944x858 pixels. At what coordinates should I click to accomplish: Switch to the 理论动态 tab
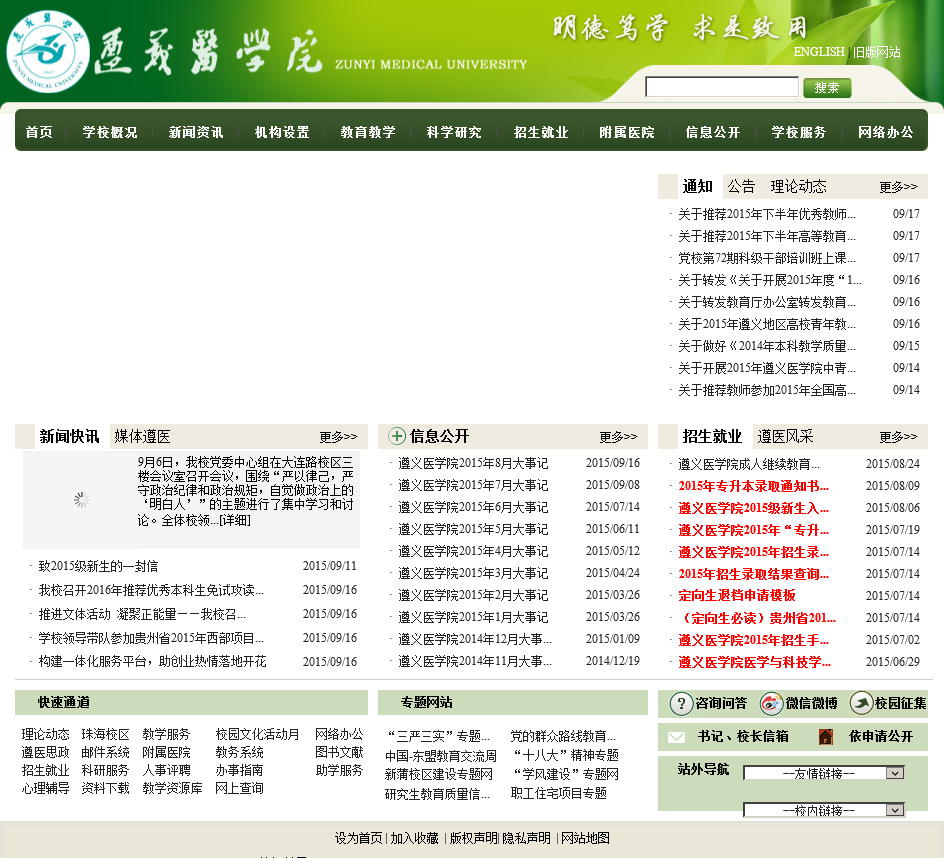pyautogui.click(x=798, y=186)
